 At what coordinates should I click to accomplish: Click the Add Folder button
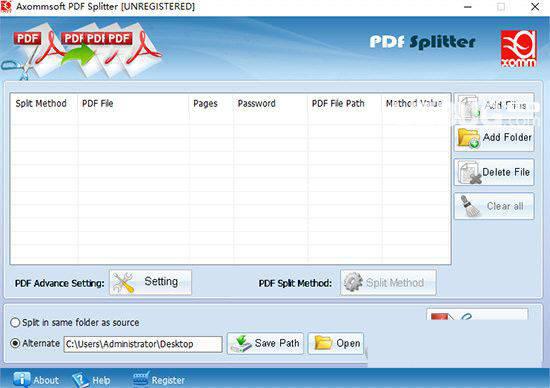(x=494, y=138)
